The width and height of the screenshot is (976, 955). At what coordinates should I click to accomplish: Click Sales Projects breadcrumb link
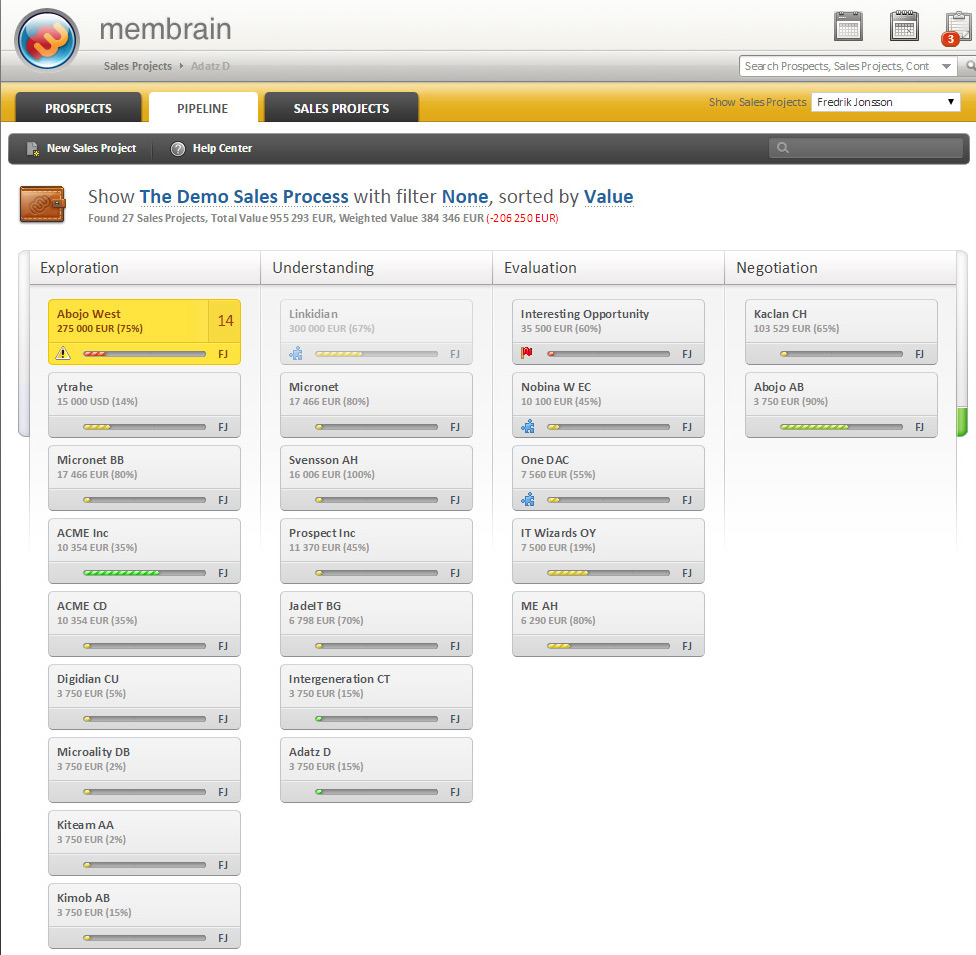point(138,66)
